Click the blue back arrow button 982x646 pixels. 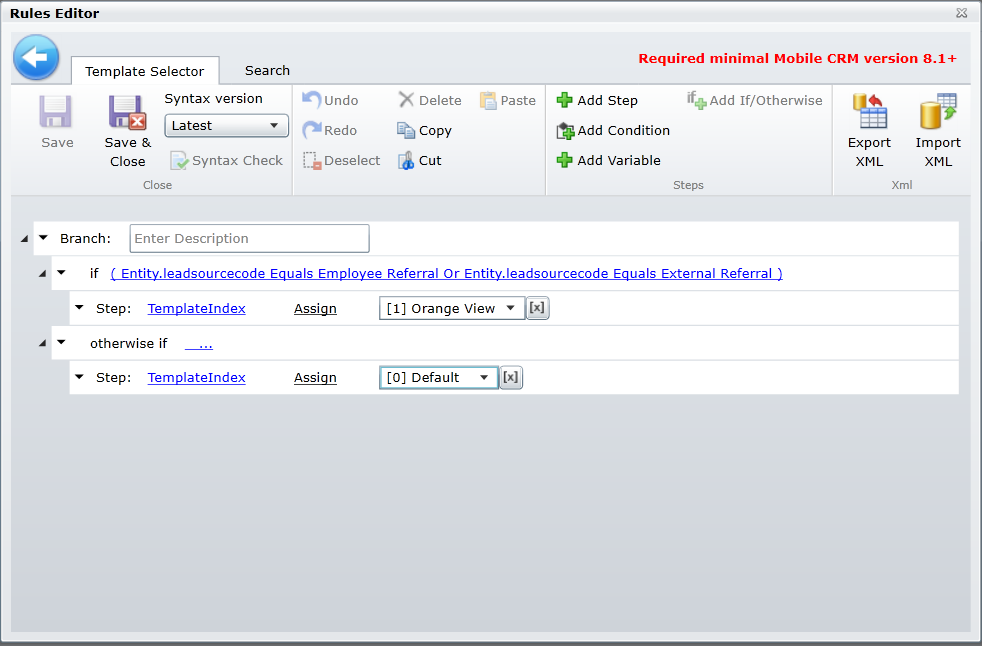tap(36, 58)
